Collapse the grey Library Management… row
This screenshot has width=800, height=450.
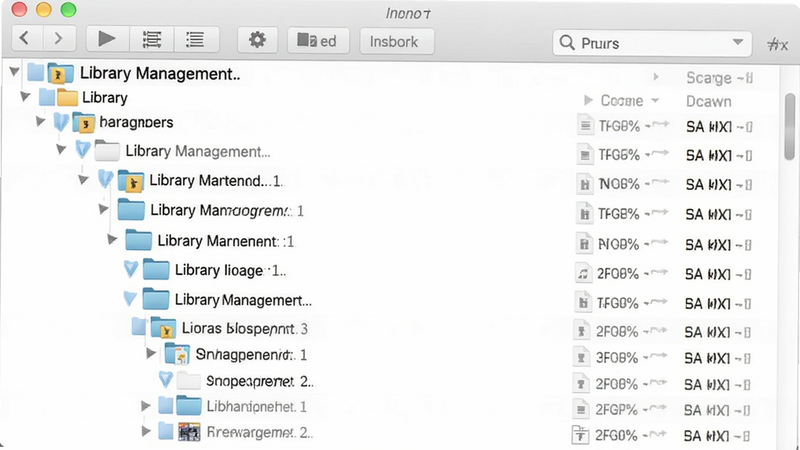tap(61, 149)
